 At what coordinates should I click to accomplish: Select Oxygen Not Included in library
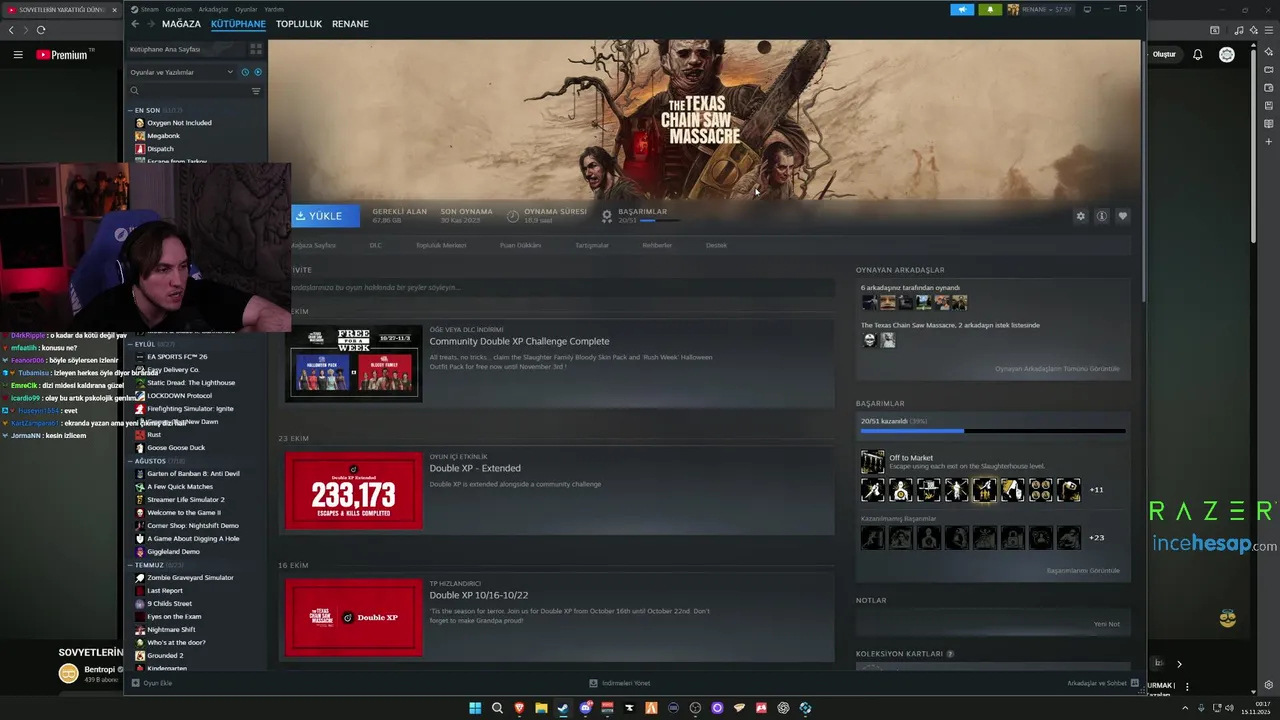(x=179, y=123)
